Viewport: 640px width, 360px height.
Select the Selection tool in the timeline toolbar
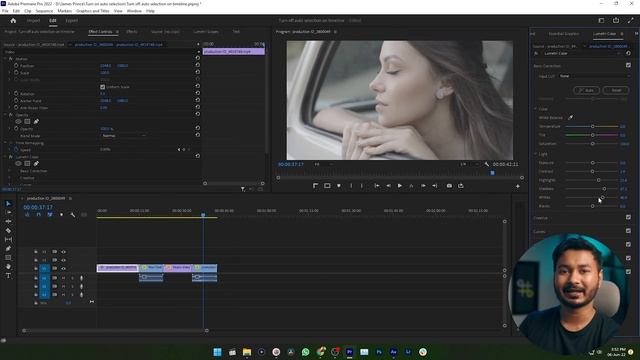coord(9,203)
